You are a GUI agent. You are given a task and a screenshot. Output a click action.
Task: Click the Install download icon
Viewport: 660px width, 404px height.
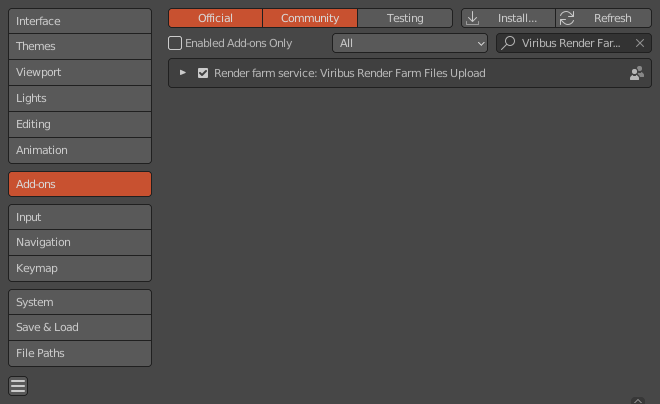point(473,18)
